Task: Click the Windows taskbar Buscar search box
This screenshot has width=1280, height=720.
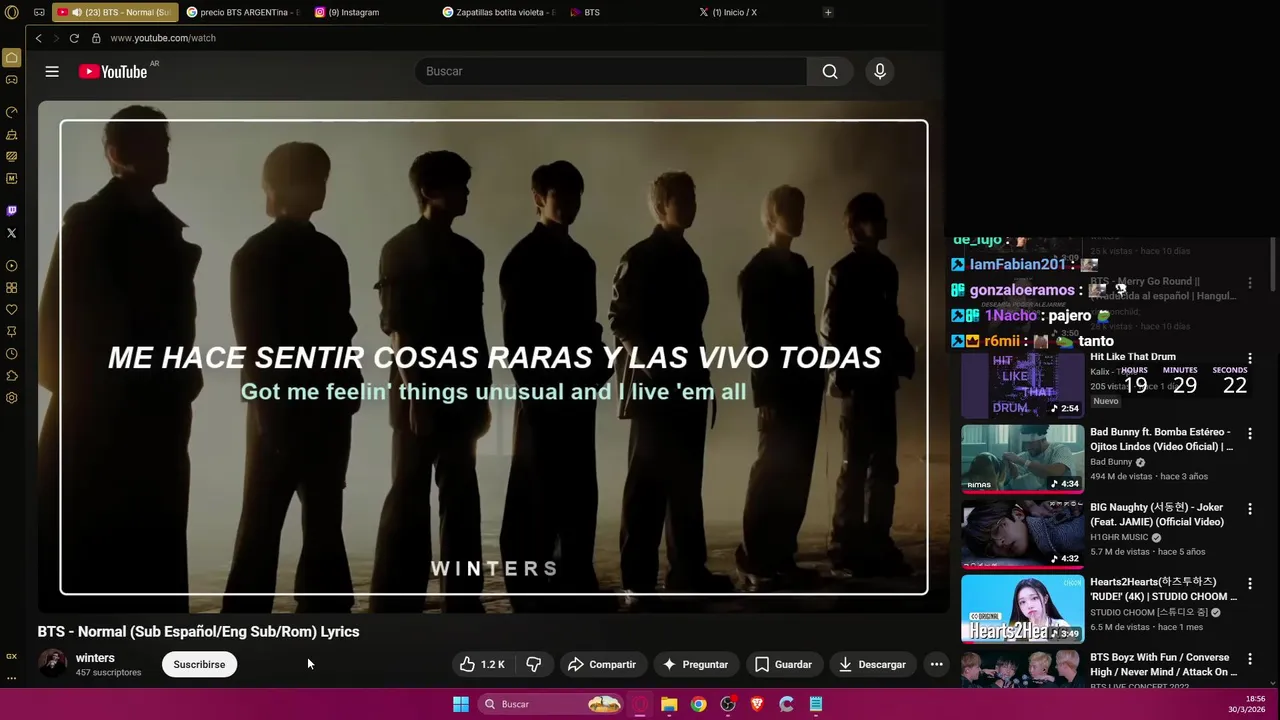Action: 550,704
